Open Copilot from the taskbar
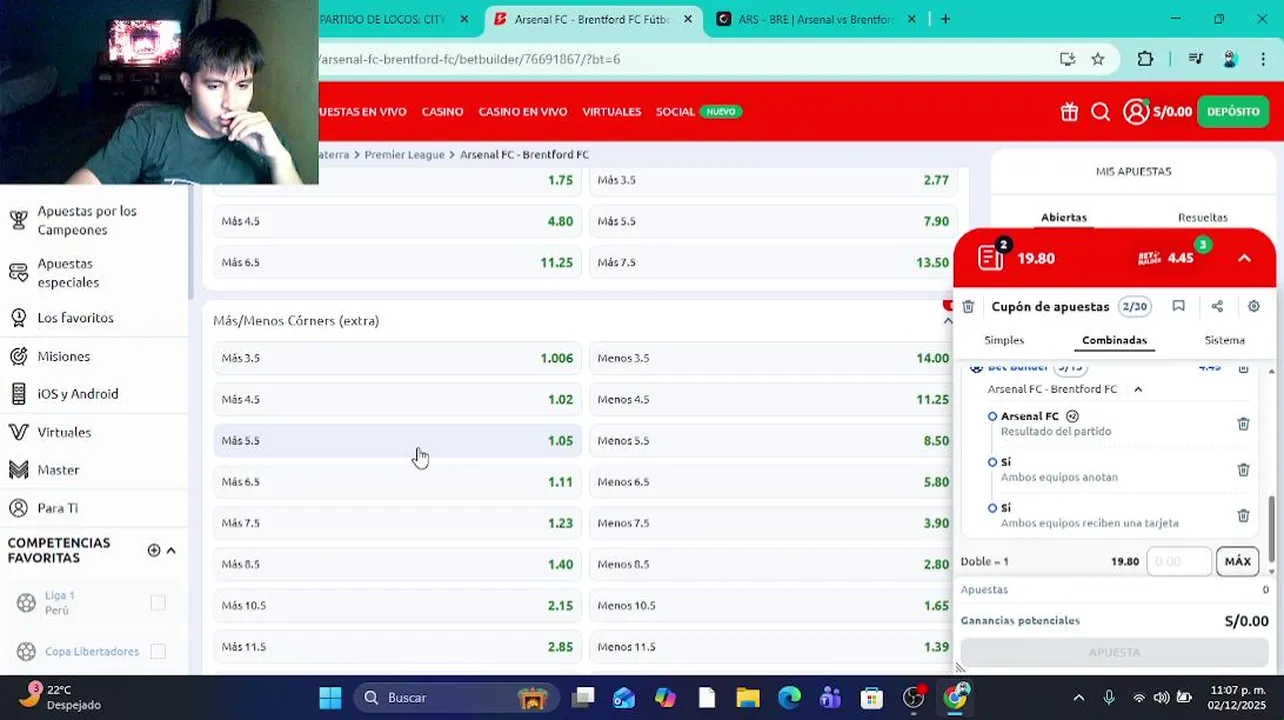This screenshot has width=1284, height=720. 665,697
